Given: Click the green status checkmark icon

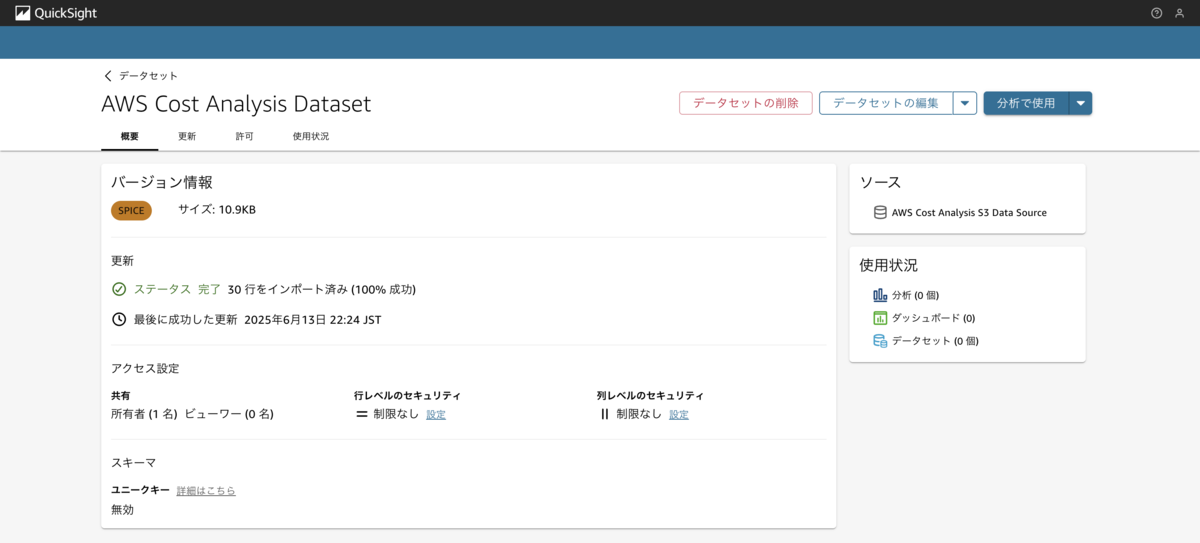Looking at the screenshot, I should pyautogui.click(x=119, y=289).
